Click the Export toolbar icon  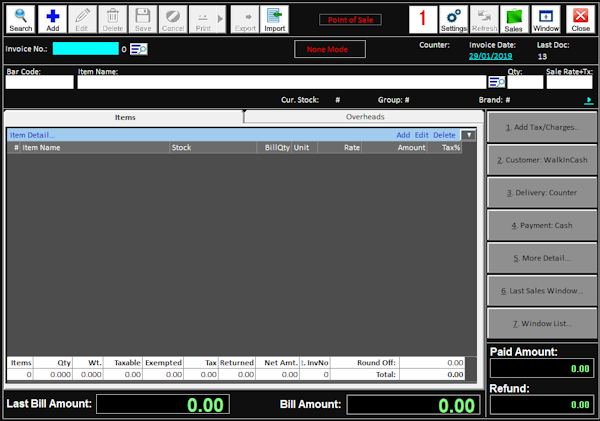coord(245,20)
